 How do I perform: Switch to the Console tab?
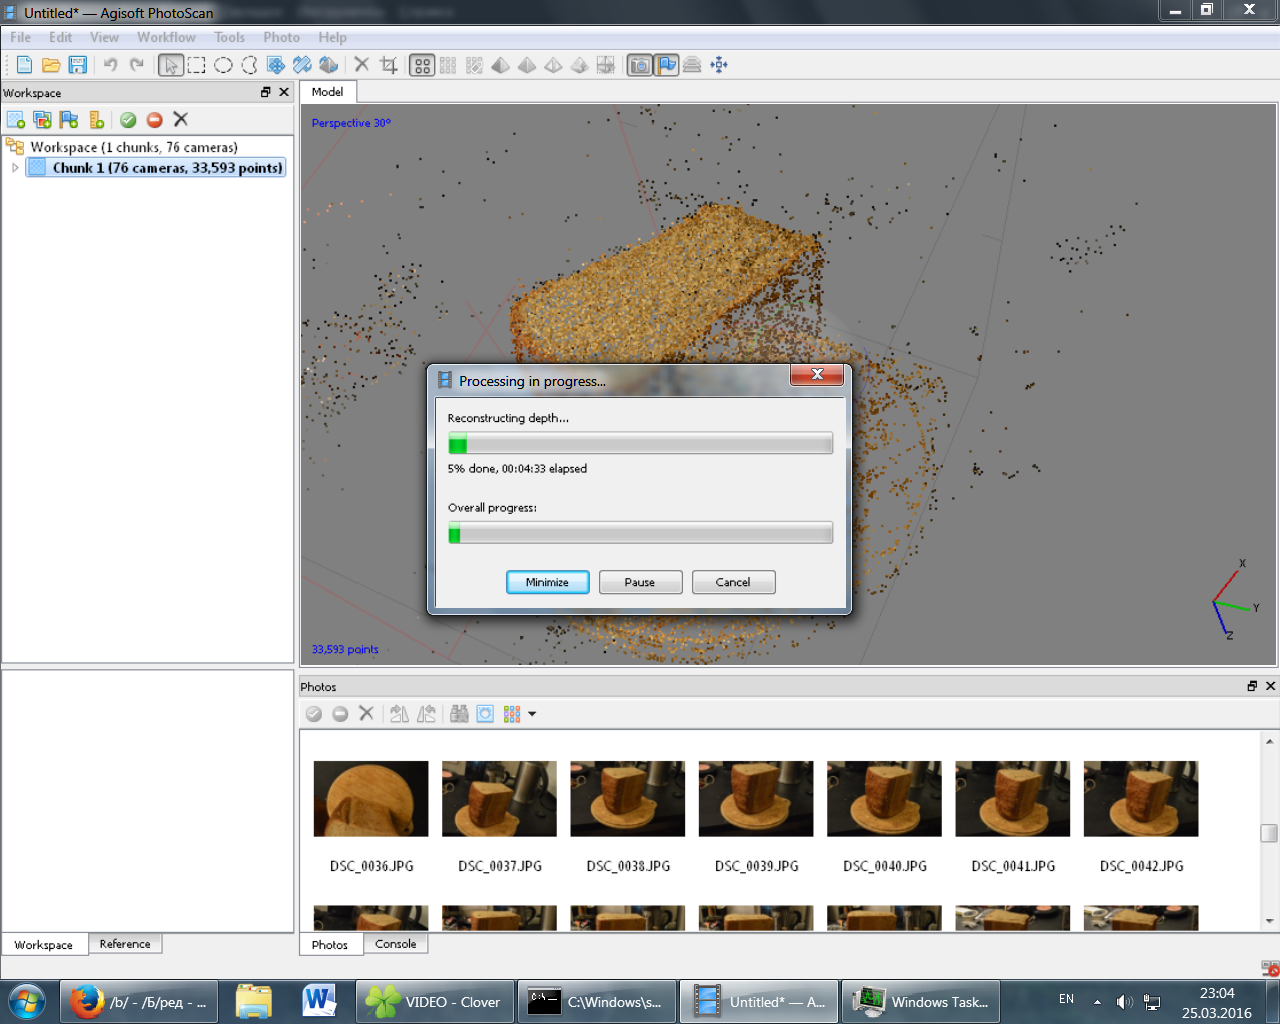395,944
